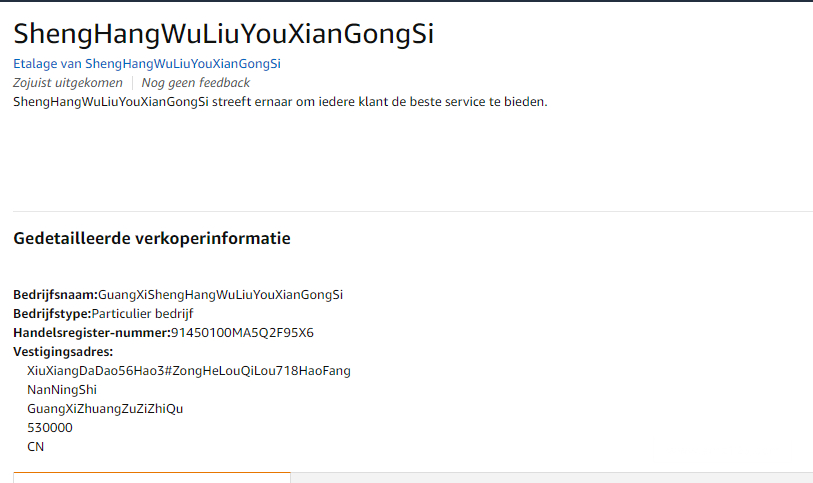The image size is (813, 483).
Task: Click the Vestigingsadres label
Action: point(63,352)
